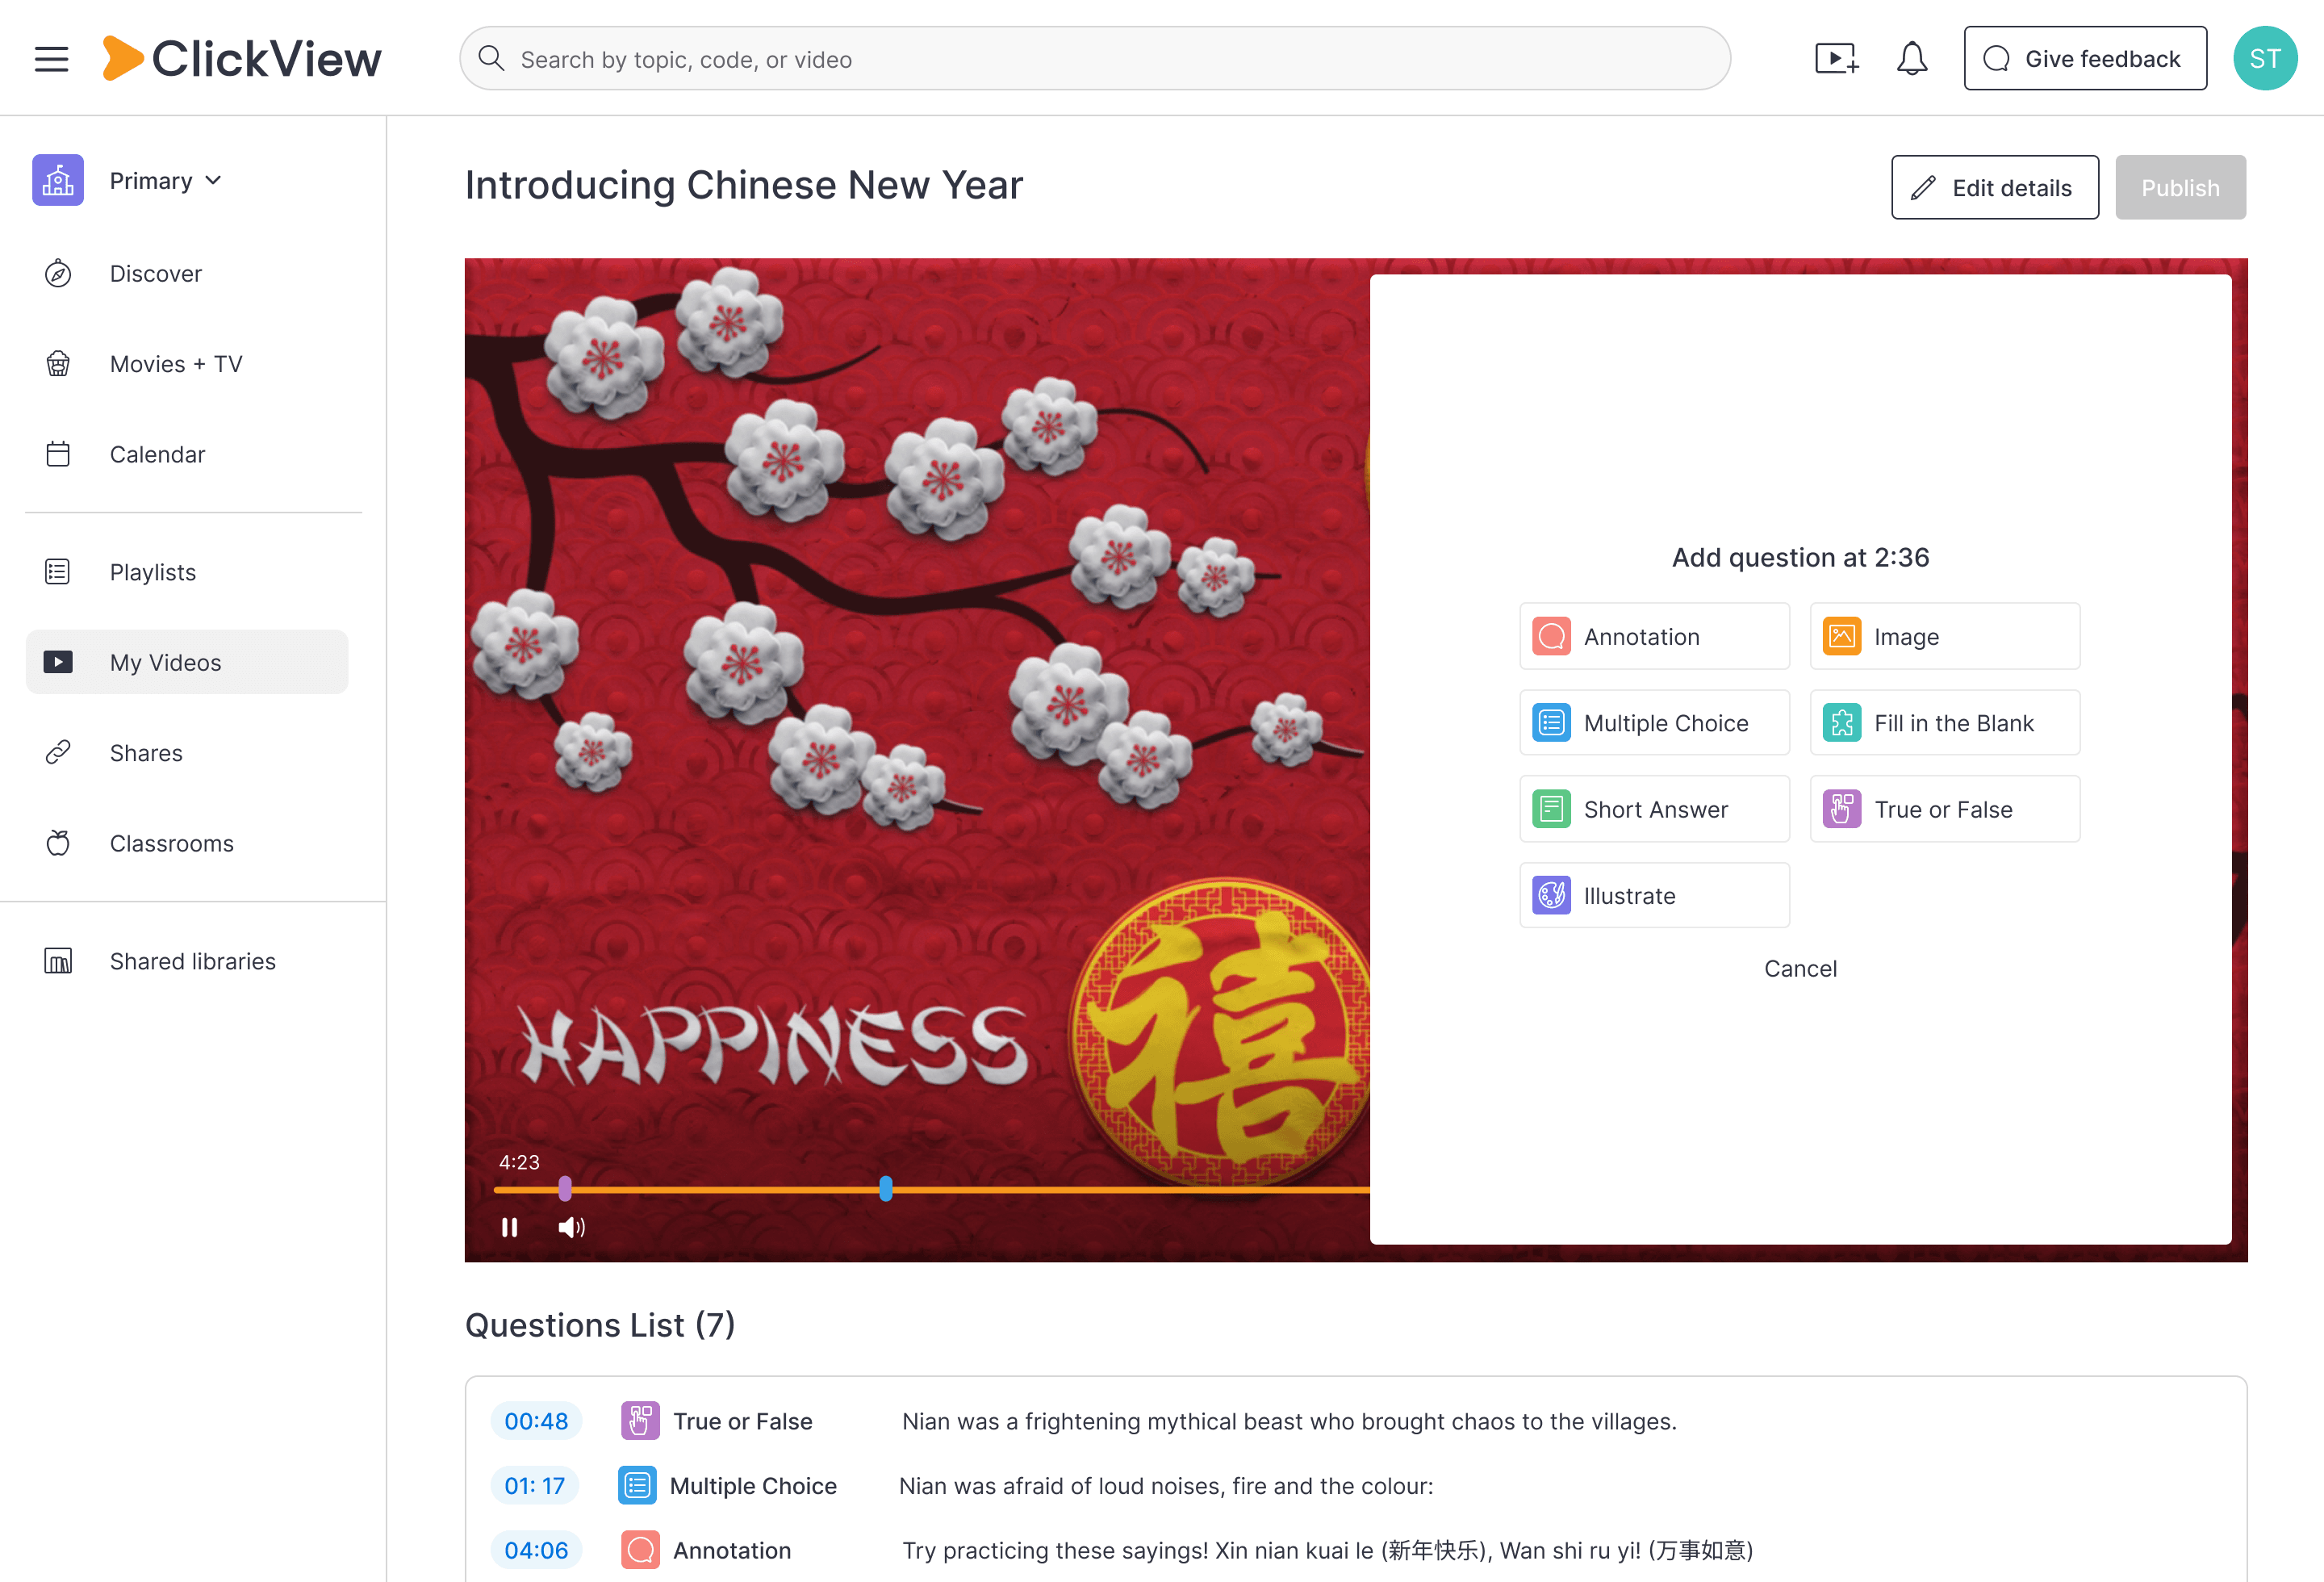The image size is (2324, 1582).
Task: Click the ClickView logo
Action: pyautogui.click(x=241, y=58)
